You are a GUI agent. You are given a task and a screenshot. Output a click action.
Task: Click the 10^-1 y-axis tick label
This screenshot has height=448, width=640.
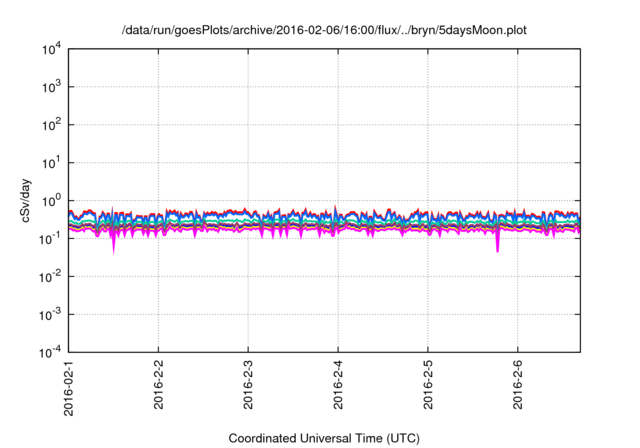[x=50, y=239]
